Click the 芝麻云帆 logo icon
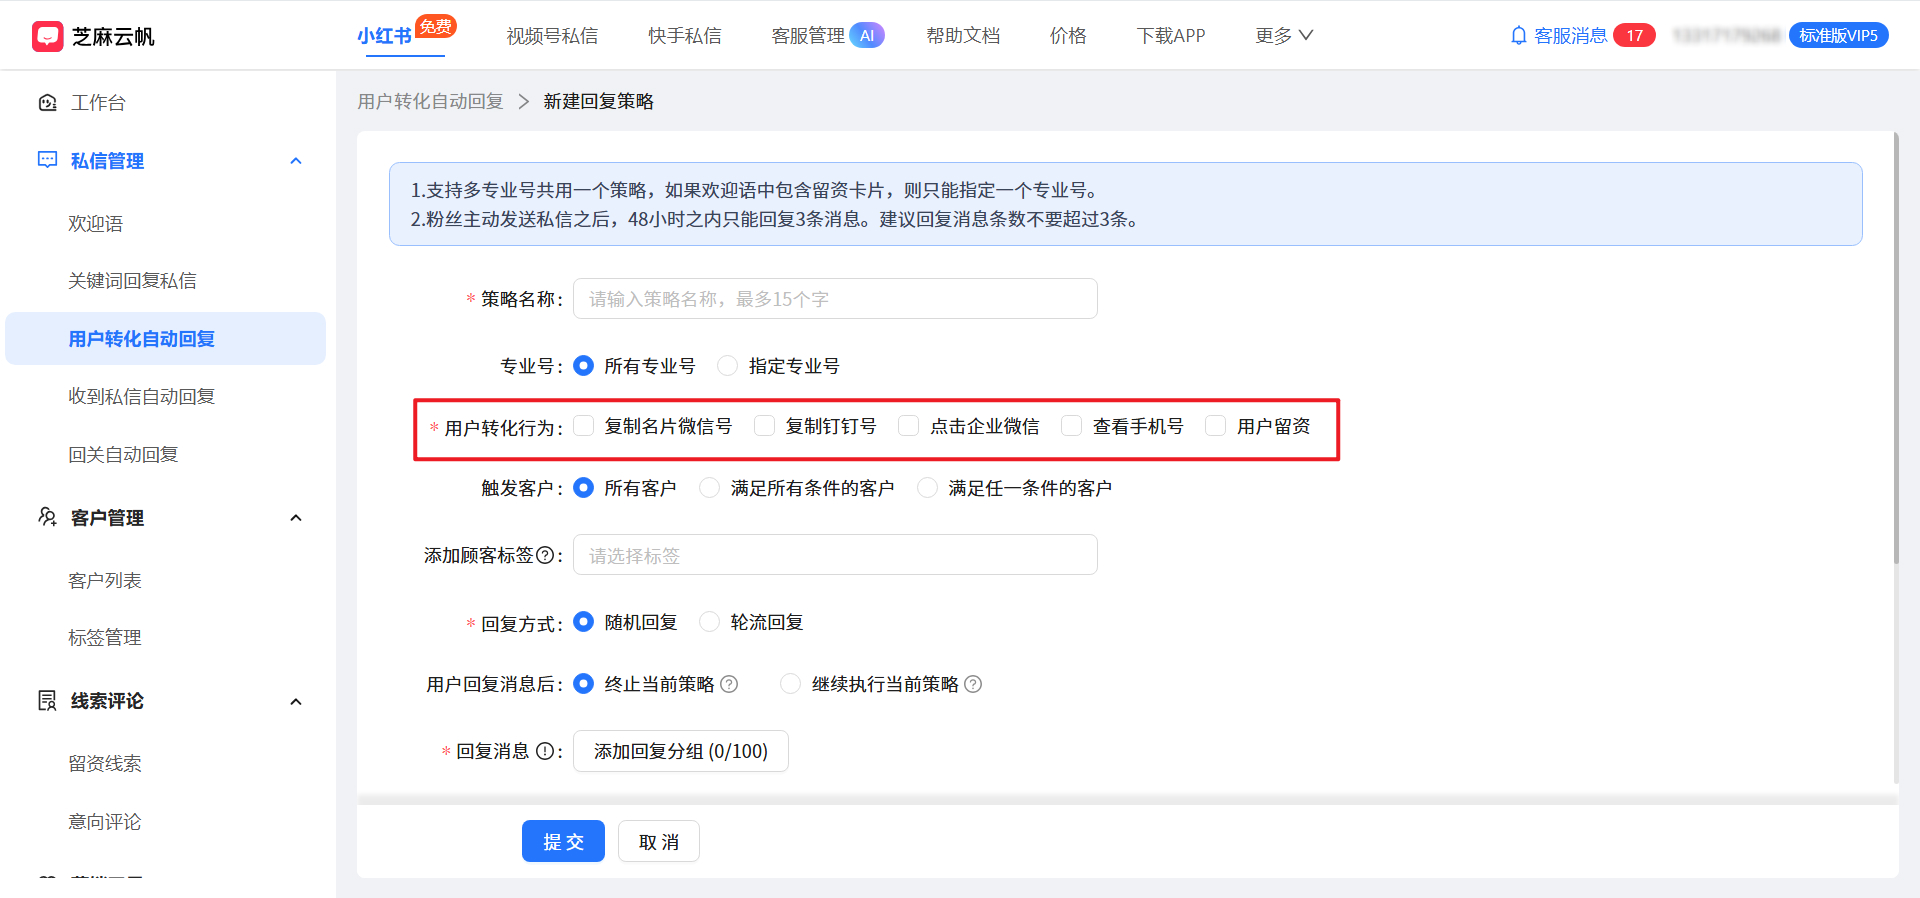The height and width of the screenshot is (898, 1920). coord(47,36)
